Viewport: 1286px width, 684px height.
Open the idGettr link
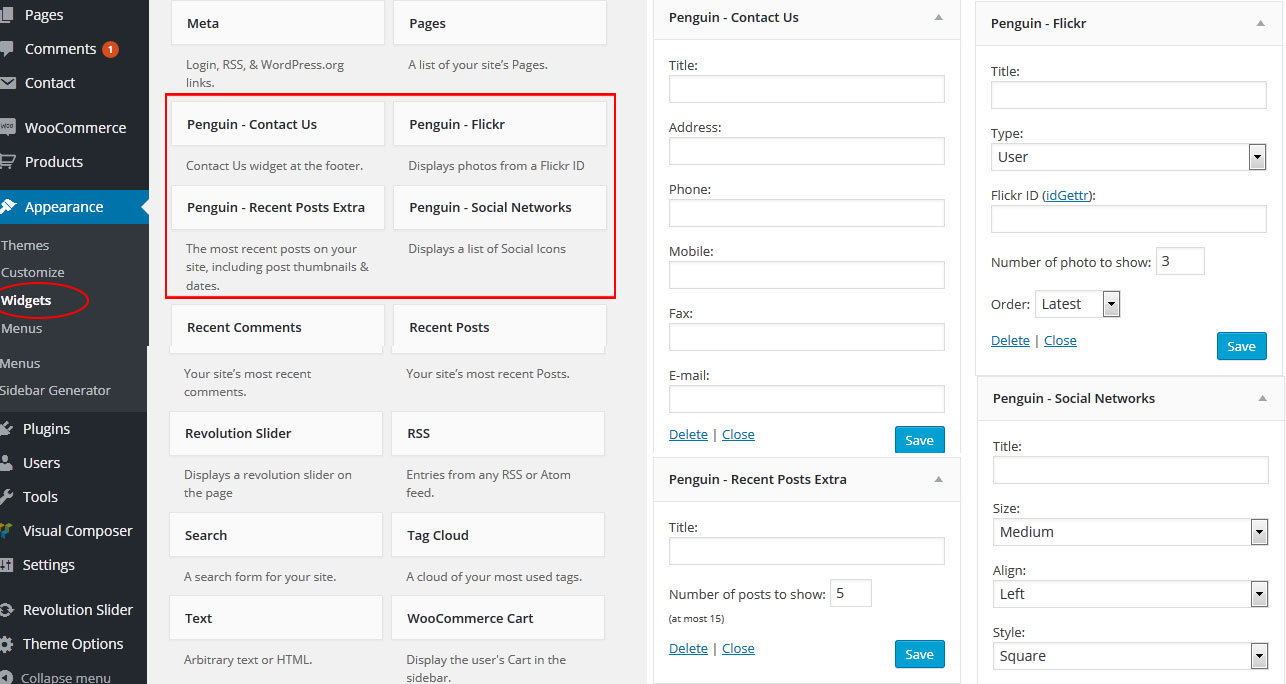(x=1067, y=195)
